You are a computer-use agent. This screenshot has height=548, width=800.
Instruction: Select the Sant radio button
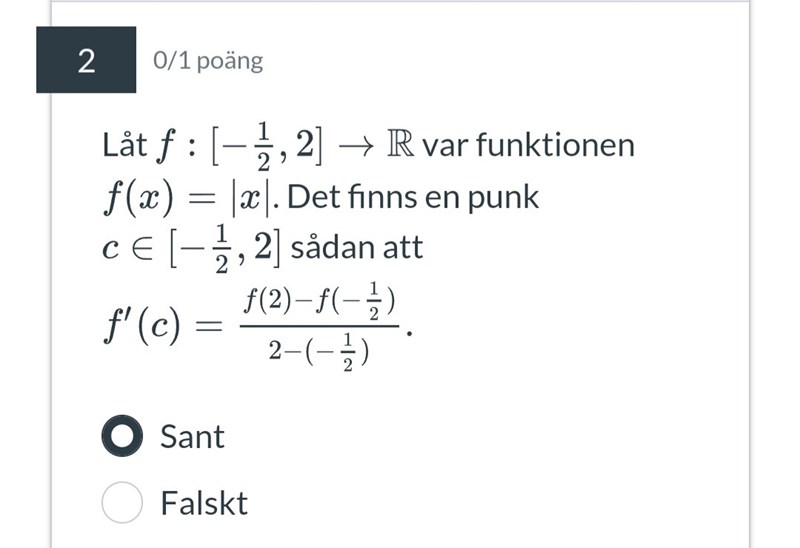coord(122,437)
